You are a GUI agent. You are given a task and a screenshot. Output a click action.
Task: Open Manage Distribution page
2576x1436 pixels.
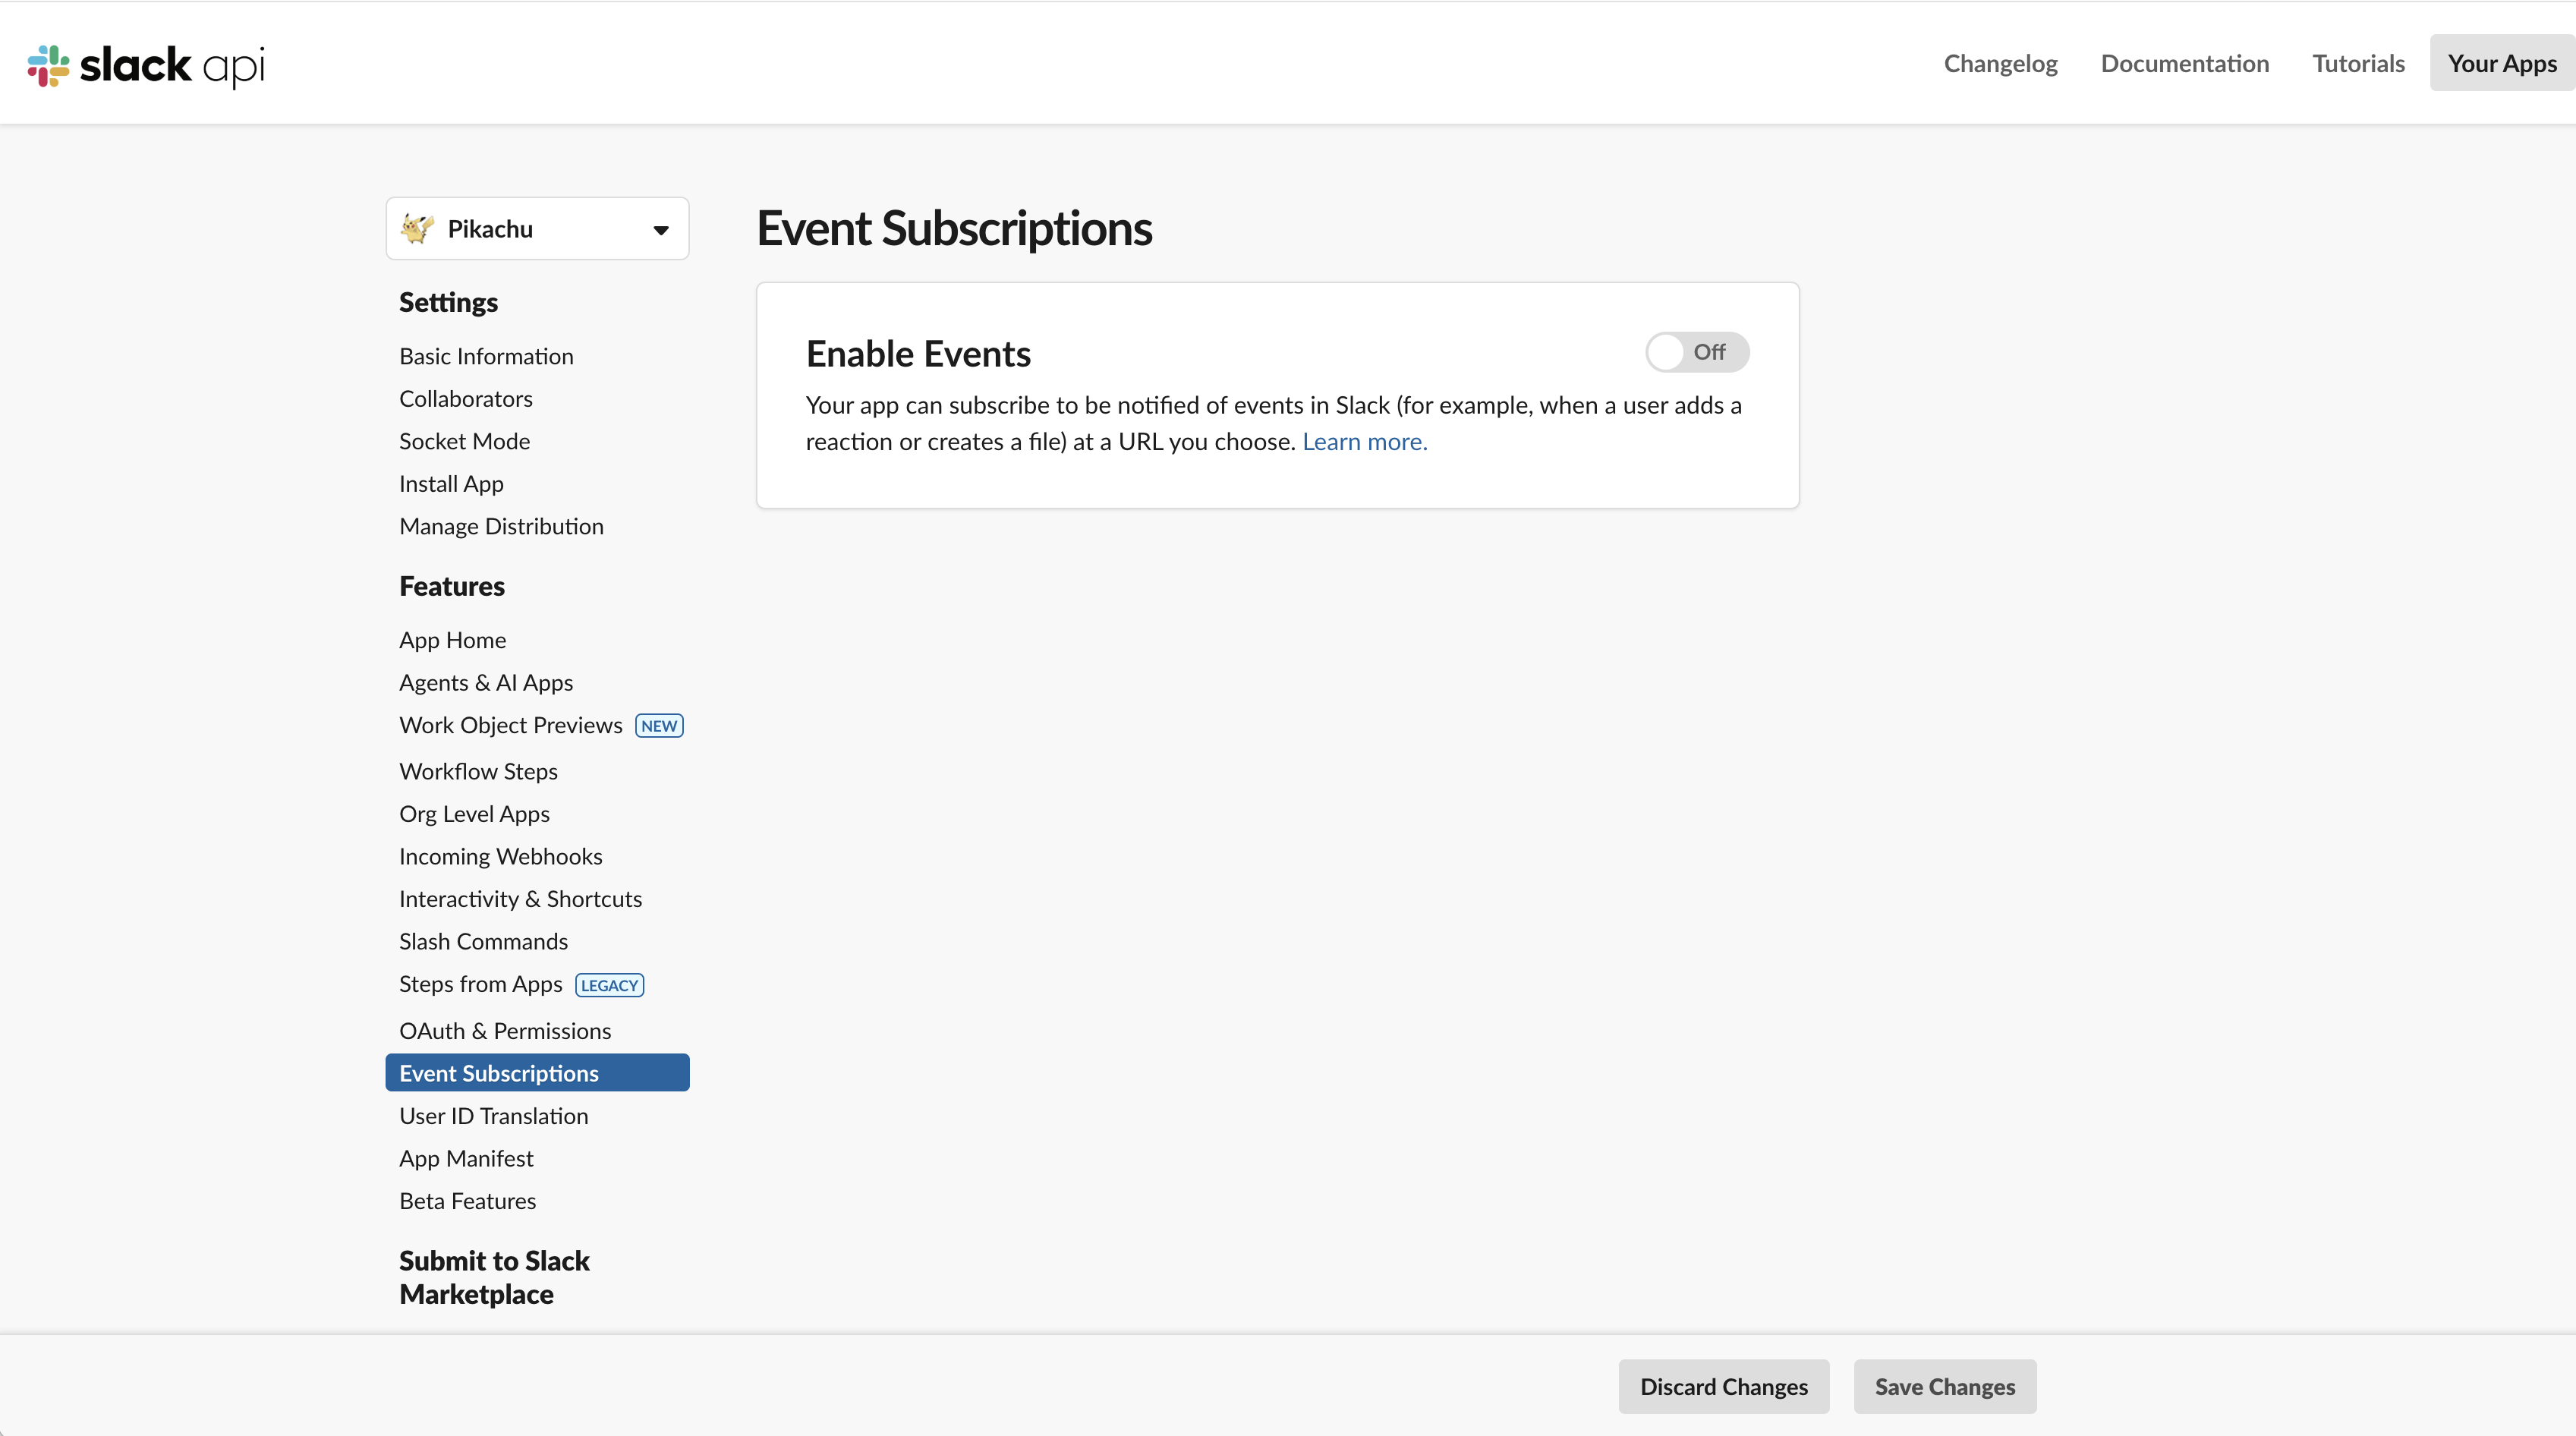[x=501, y=526]
